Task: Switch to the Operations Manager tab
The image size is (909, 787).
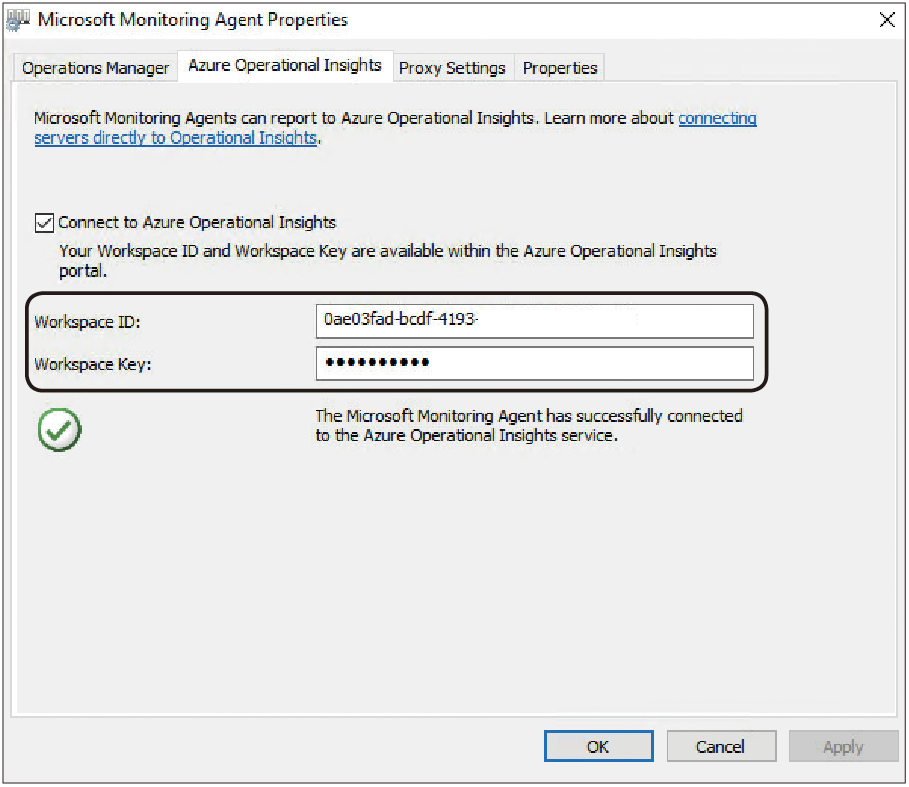Action: click(x=96, y=68)
